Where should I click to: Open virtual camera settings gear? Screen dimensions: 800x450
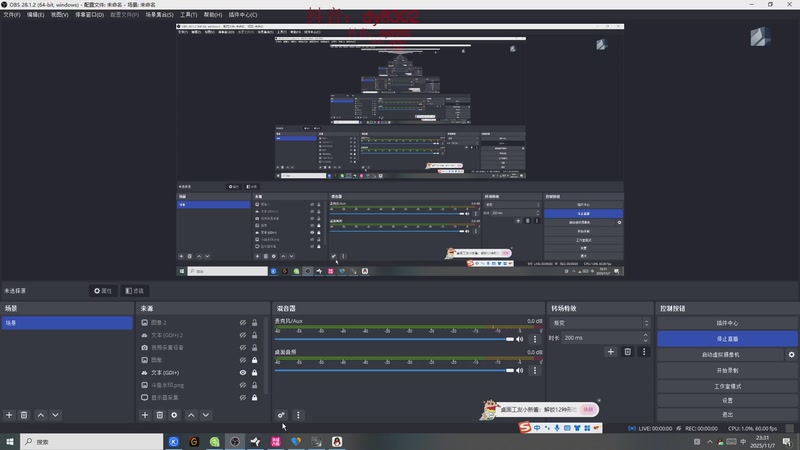[791, 355]
